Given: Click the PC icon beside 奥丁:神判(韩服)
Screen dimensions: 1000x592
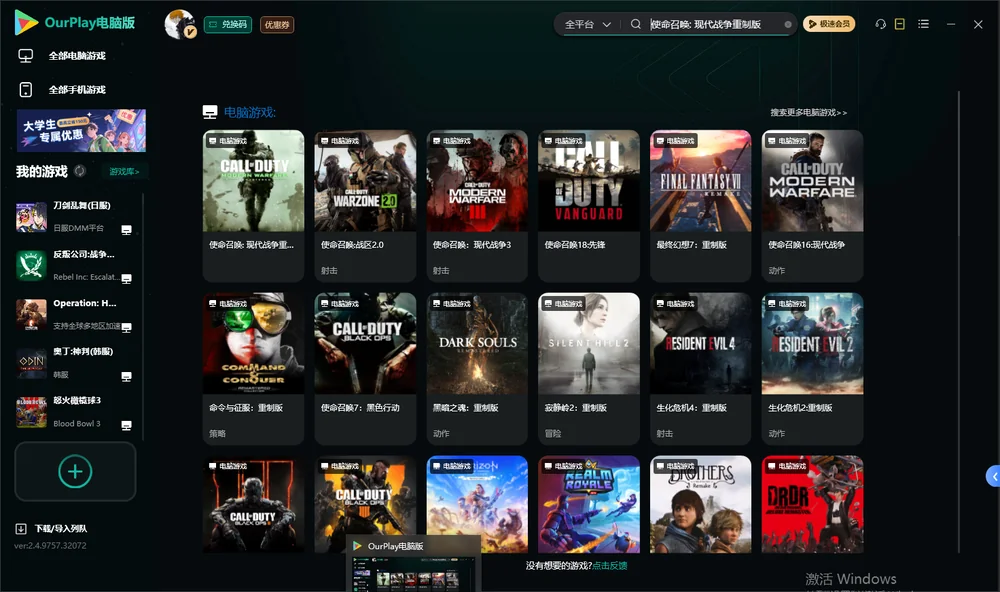Looking at the screenshot, I should [126, 376].
